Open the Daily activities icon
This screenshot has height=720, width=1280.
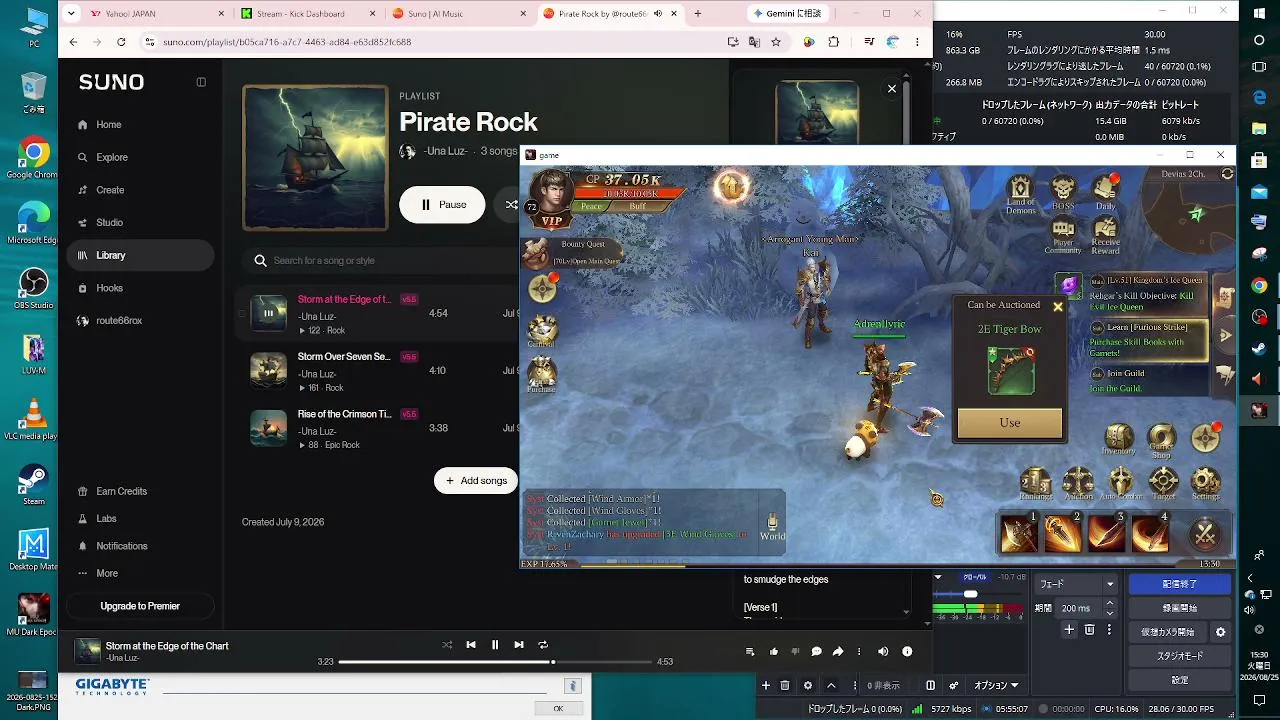(x=1105, y=192)
